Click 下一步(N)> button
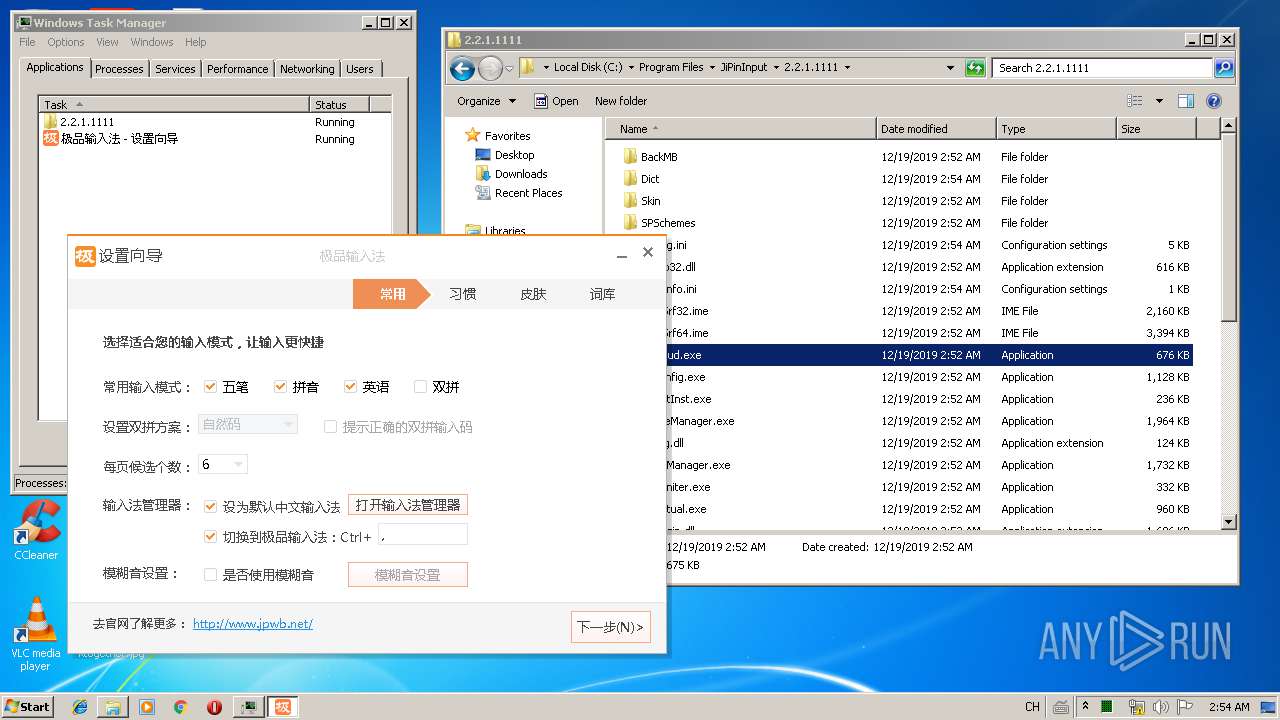The width and height of the screenshot is (1280, 720). (611, 627)
